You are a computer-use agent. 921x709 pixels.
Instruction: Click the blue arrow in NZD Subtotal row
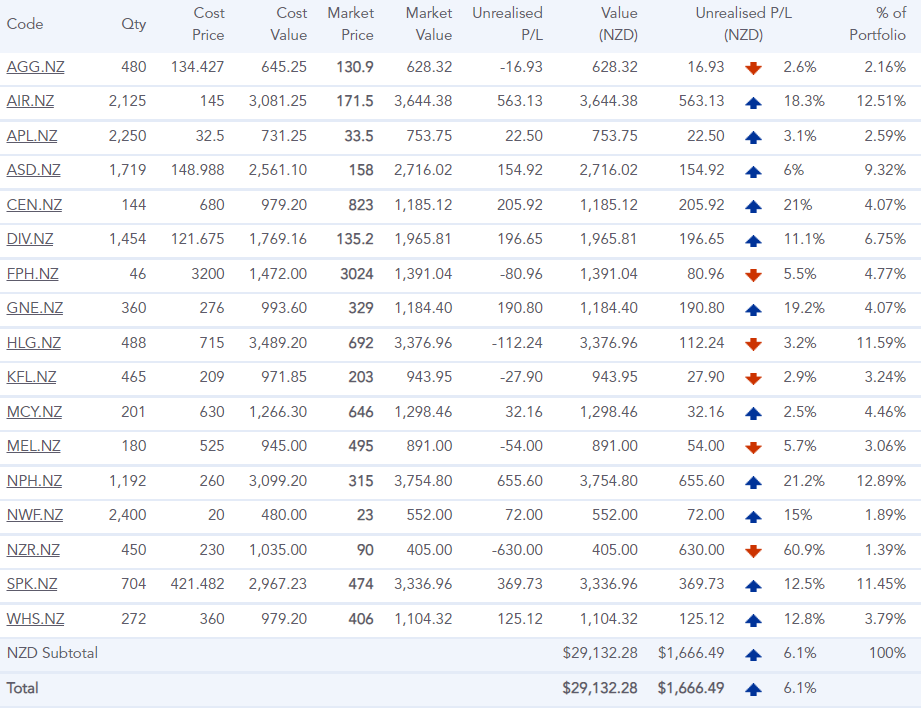754,653
